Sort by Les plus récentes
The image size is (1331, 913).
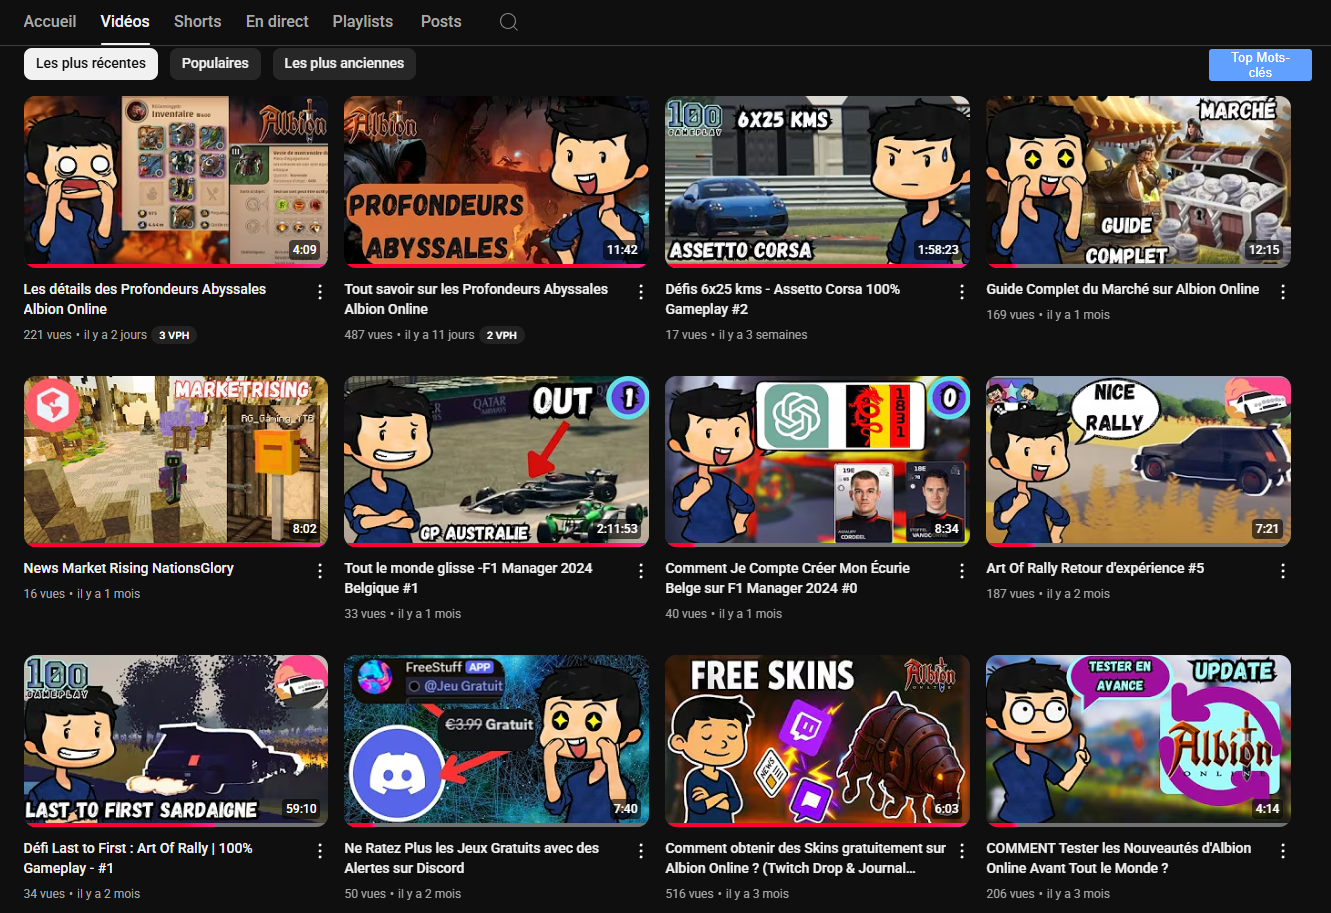91,63
